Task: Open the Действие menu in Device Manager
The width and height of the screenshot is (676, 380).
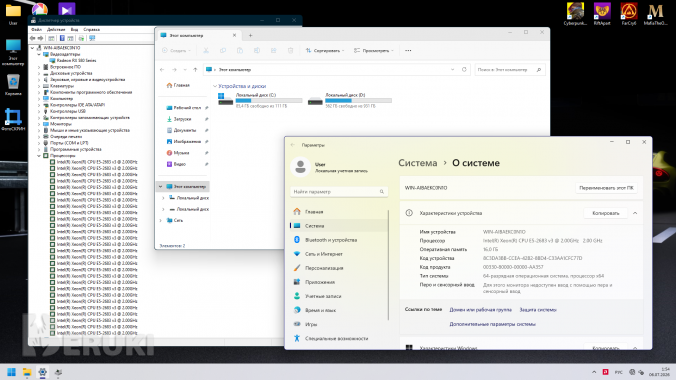Action: (56, 29)
